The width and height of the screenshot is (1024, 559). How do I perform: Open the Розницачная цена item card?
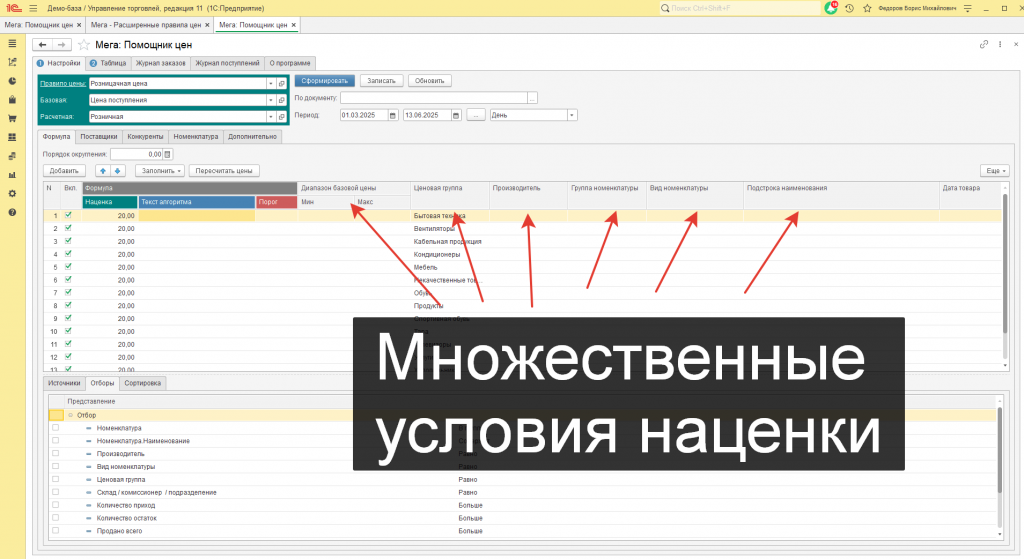[x=281, y=84]
